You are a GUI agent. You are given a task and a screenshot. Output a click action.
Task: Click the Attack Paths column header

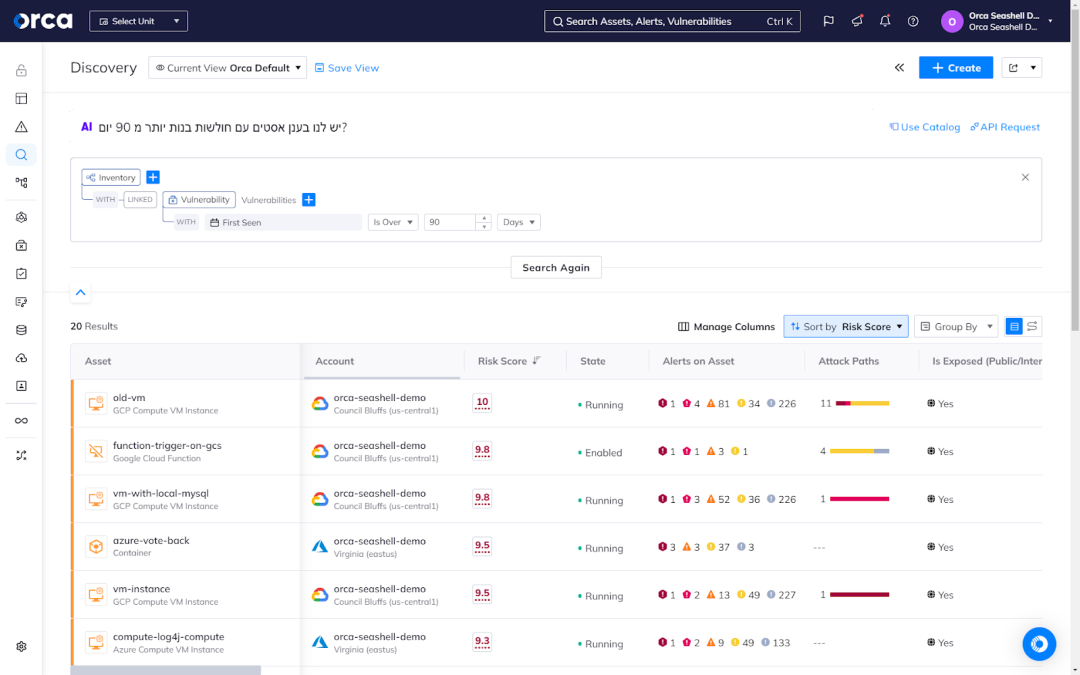849,361
